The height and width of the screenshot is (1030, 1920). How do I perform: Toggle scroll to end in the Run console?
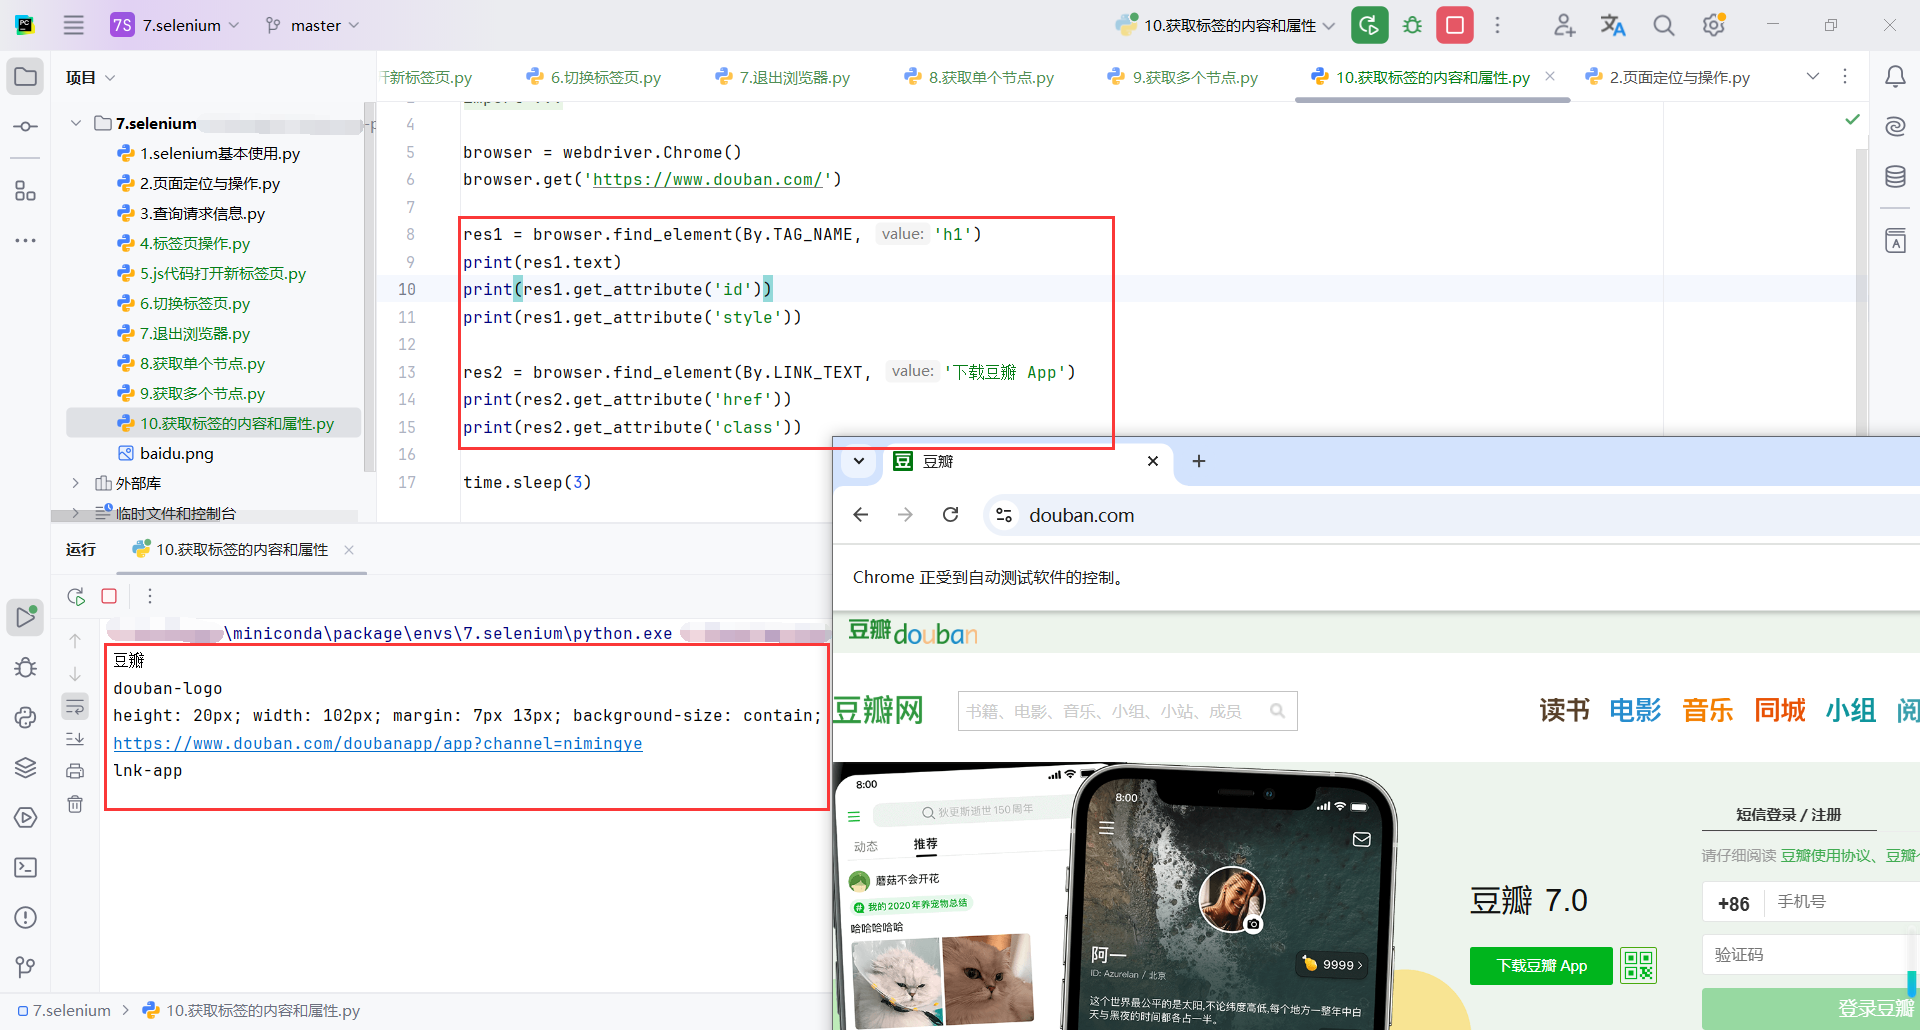click(75, 739)
